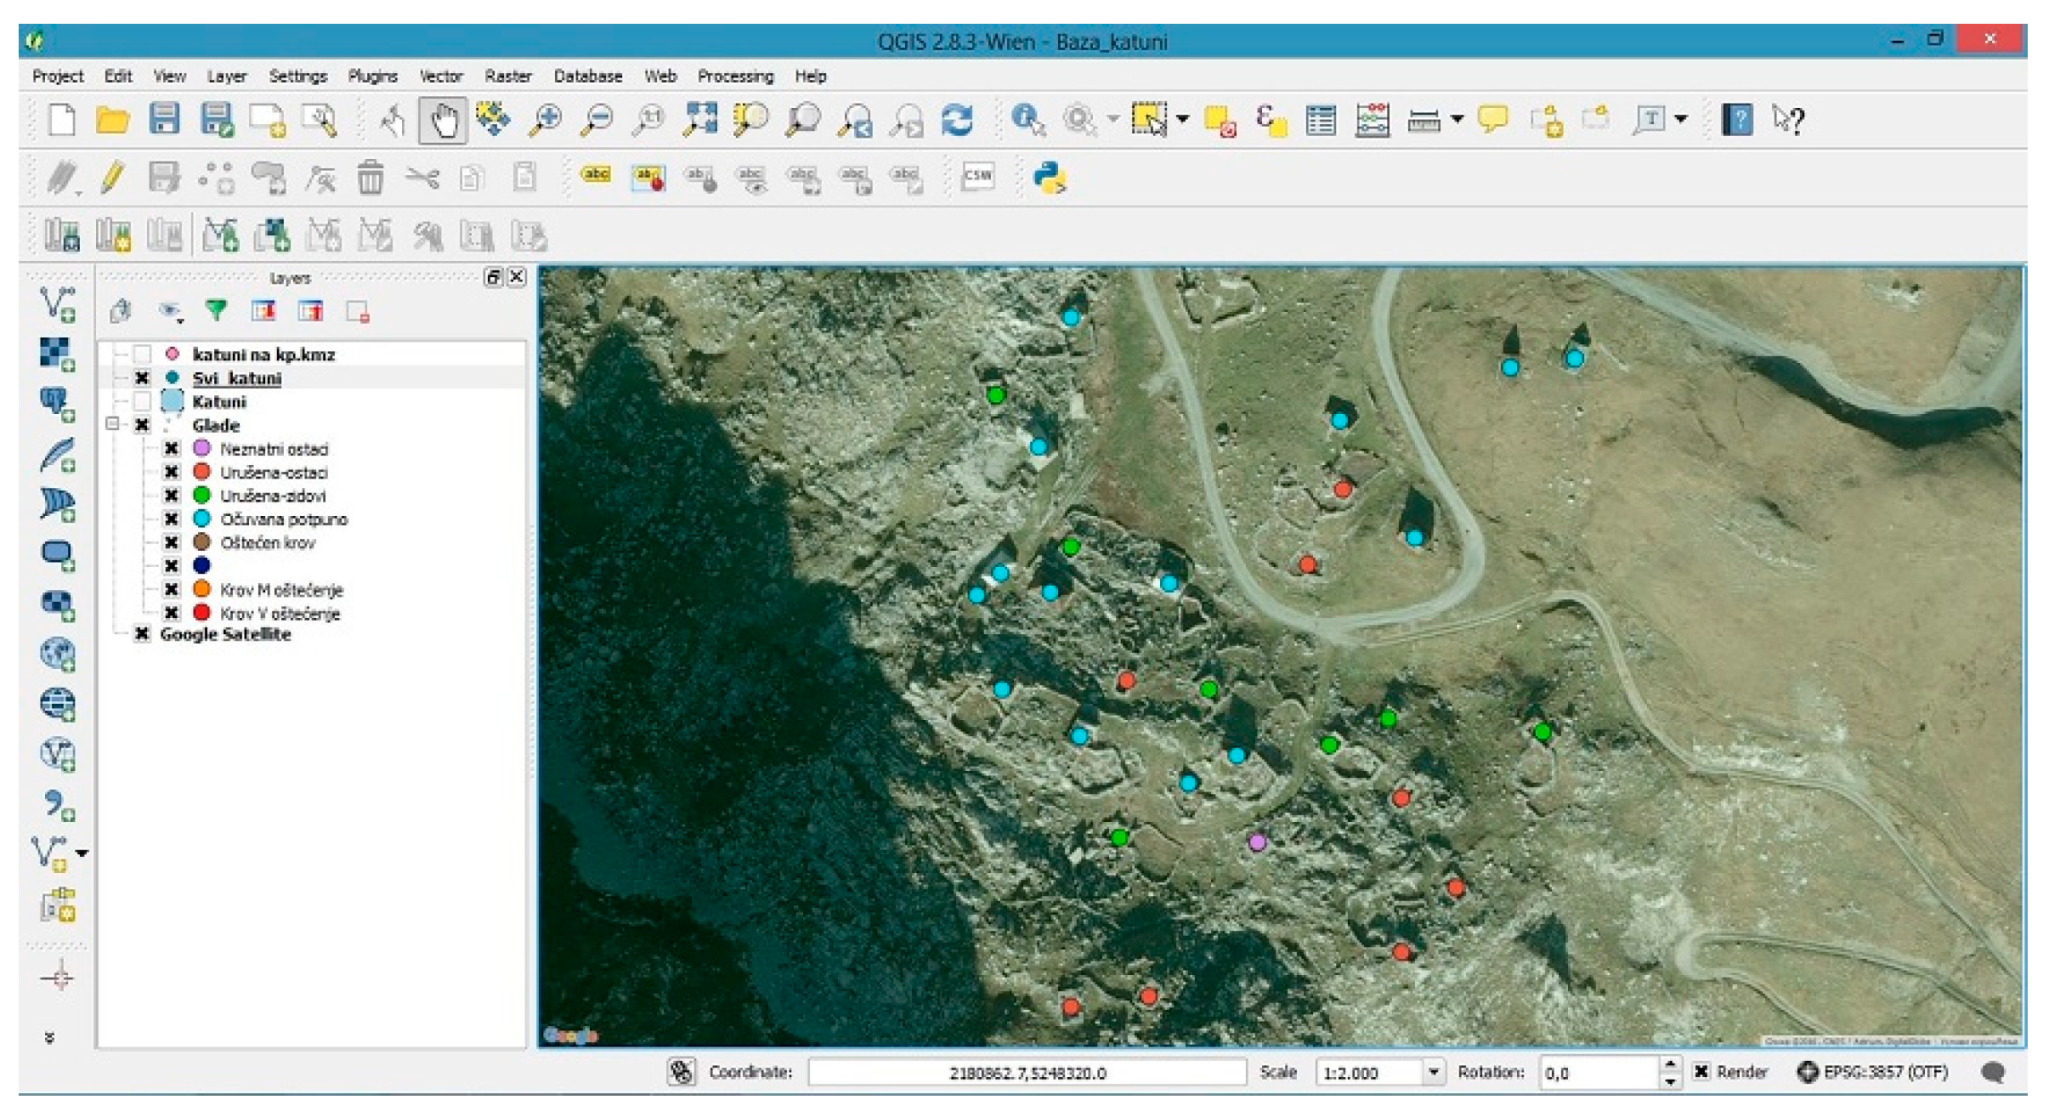Uncheck the Svi_katuni layer checkbox
The width and height of the screenshot is (2049, 1117).
click(142, 378)
